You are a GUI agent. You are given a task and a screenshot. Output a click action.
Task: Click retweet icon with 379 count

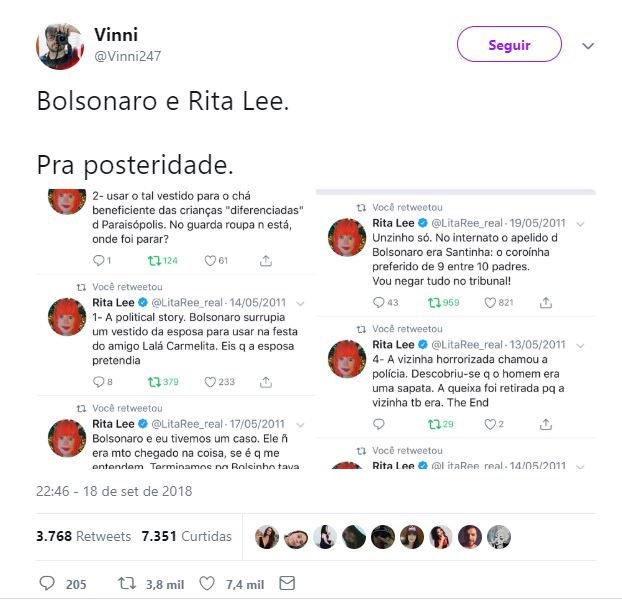(154, 382)
